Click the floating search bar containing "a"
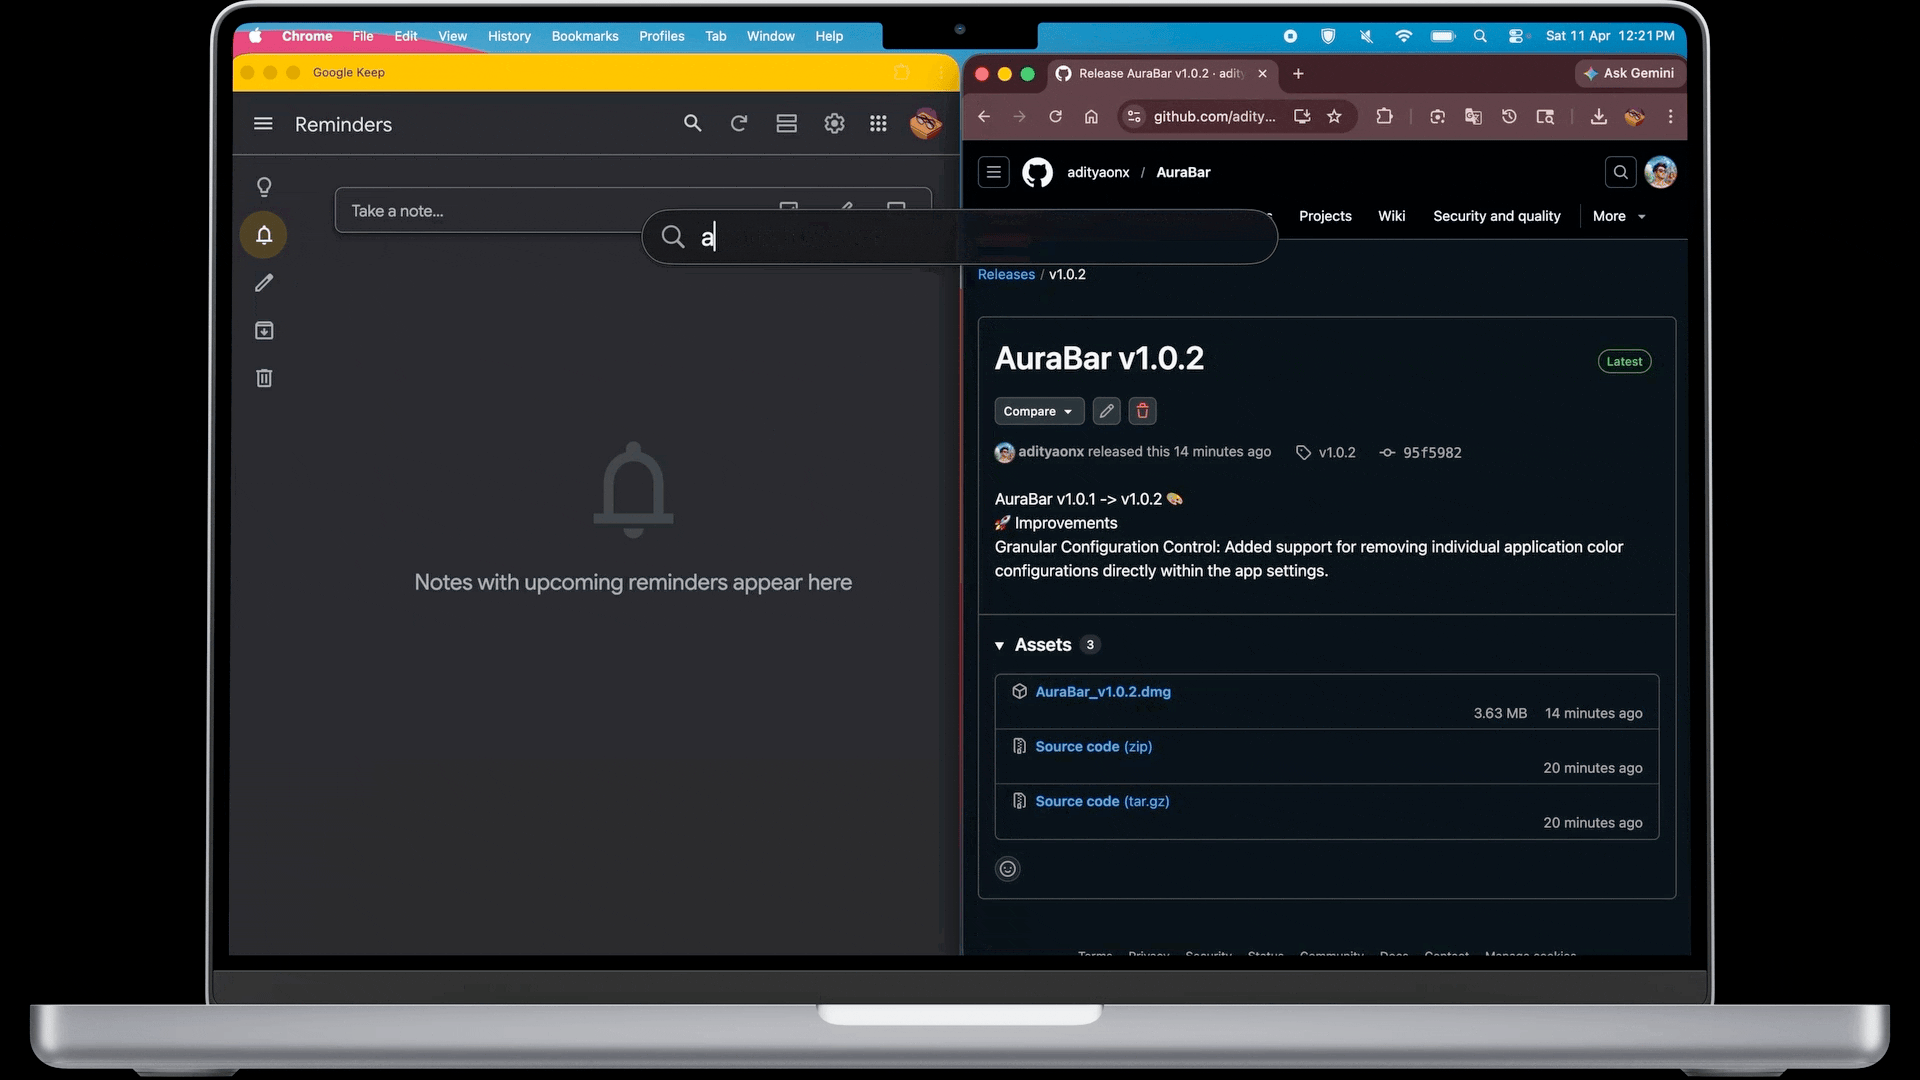 960,237
